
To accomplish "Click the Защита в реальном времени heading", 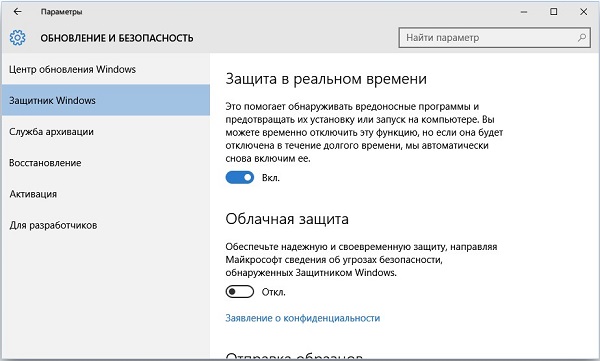I will (x=326, y=78).
